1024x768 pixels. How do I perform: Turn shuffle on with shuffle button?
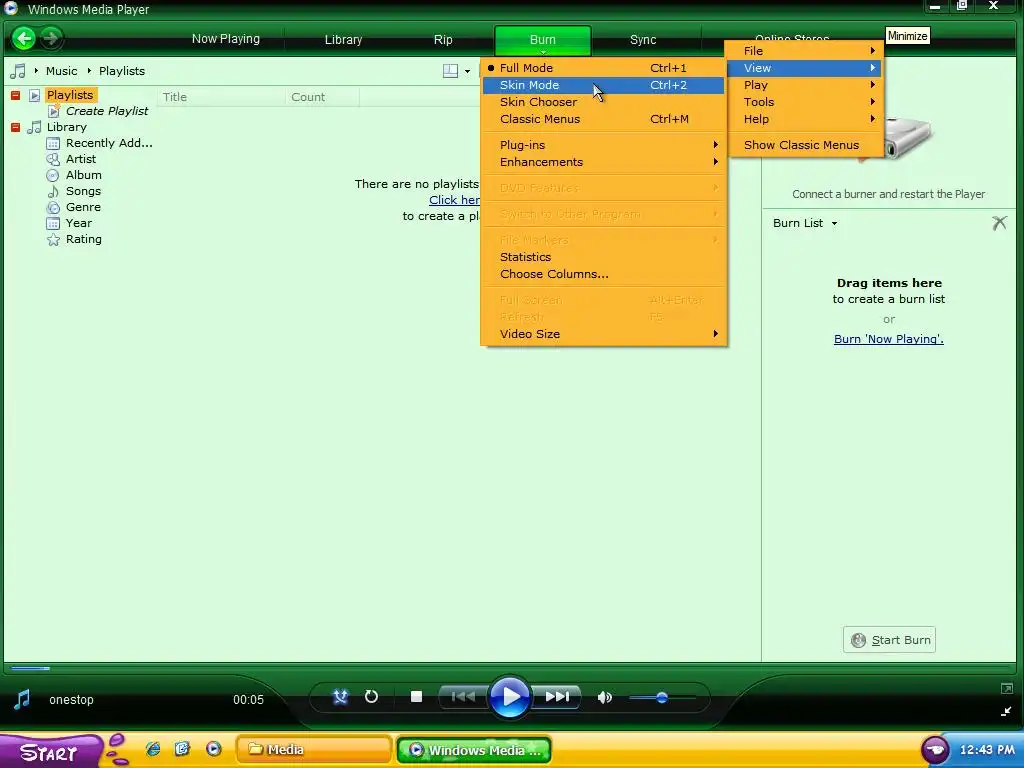click(x=340, y=697)
